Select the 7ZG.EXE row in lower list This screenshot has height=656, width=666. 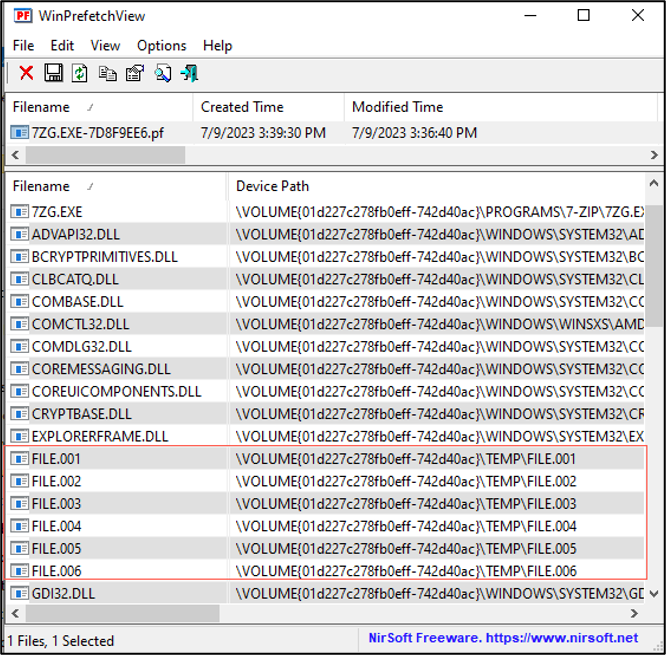point(326,212)
